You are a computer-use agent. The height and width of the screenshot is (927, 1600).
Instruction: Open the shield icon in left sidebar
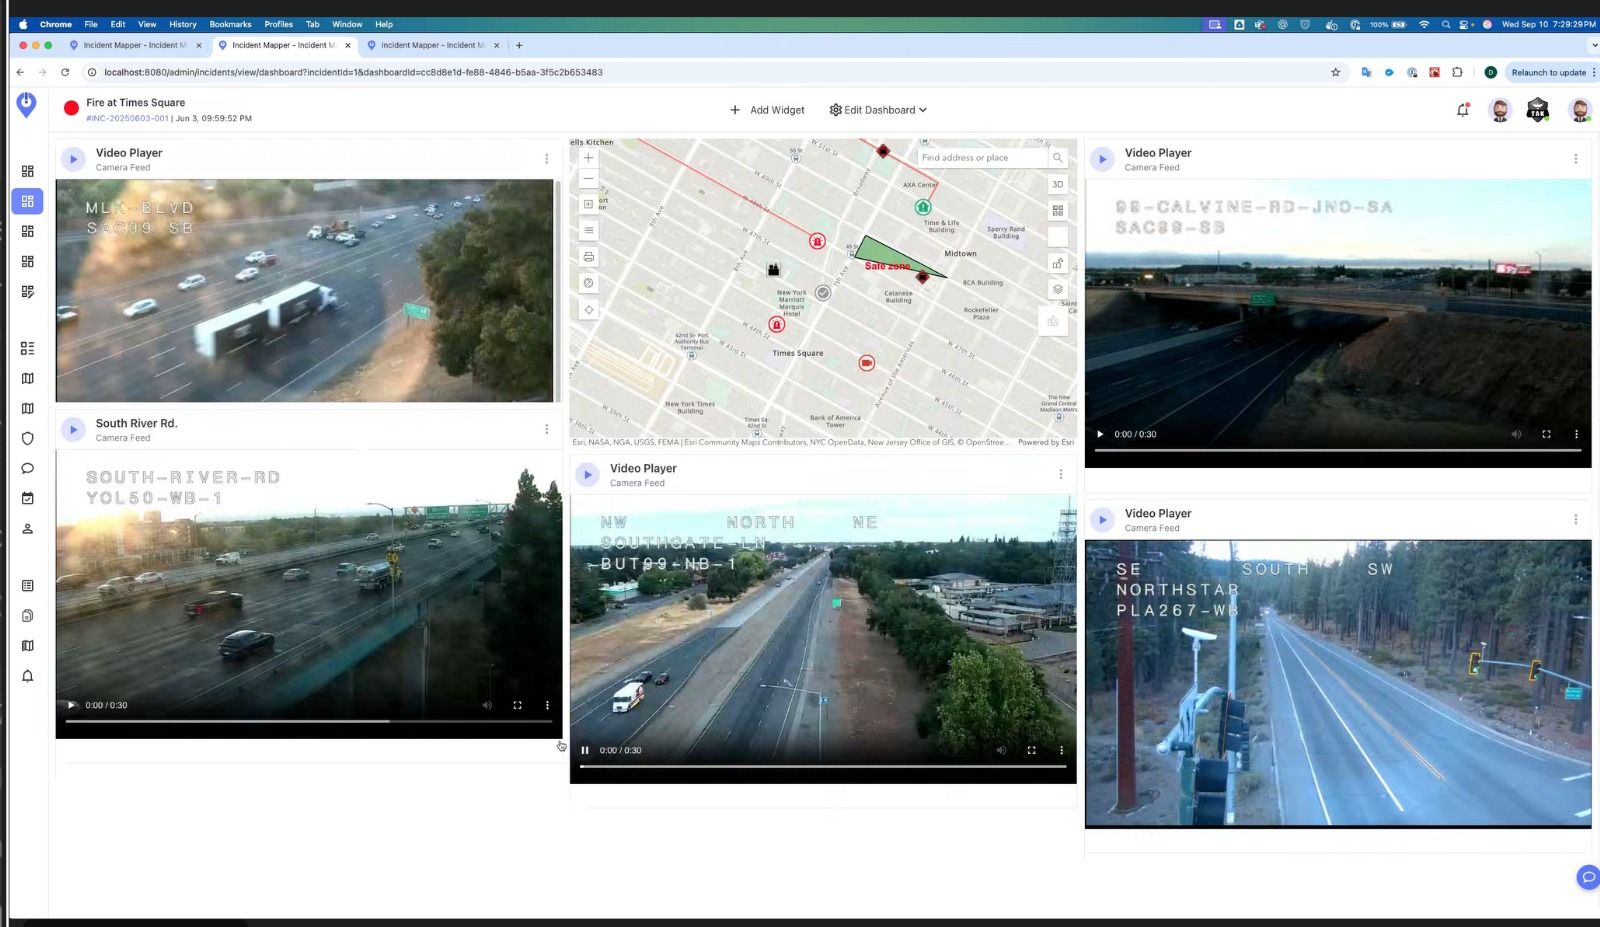(x=27, y=438)
